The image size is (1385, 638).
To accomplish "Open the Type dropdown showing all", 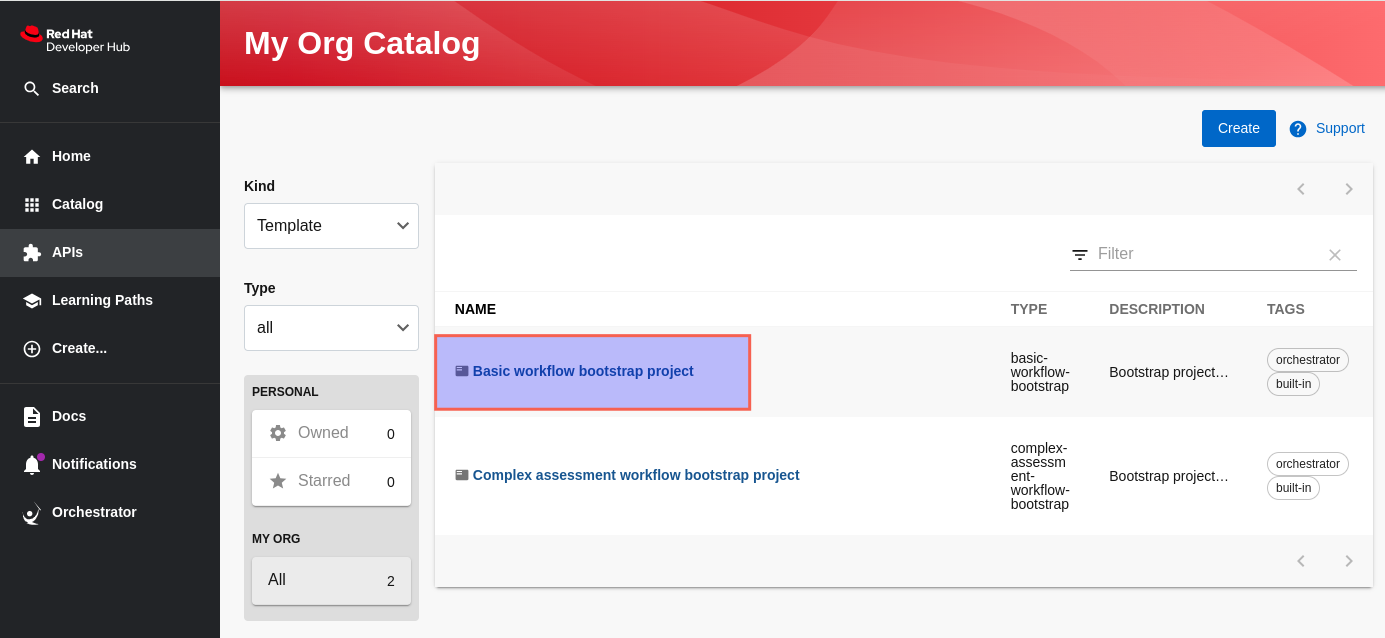I will click(331, 328).
